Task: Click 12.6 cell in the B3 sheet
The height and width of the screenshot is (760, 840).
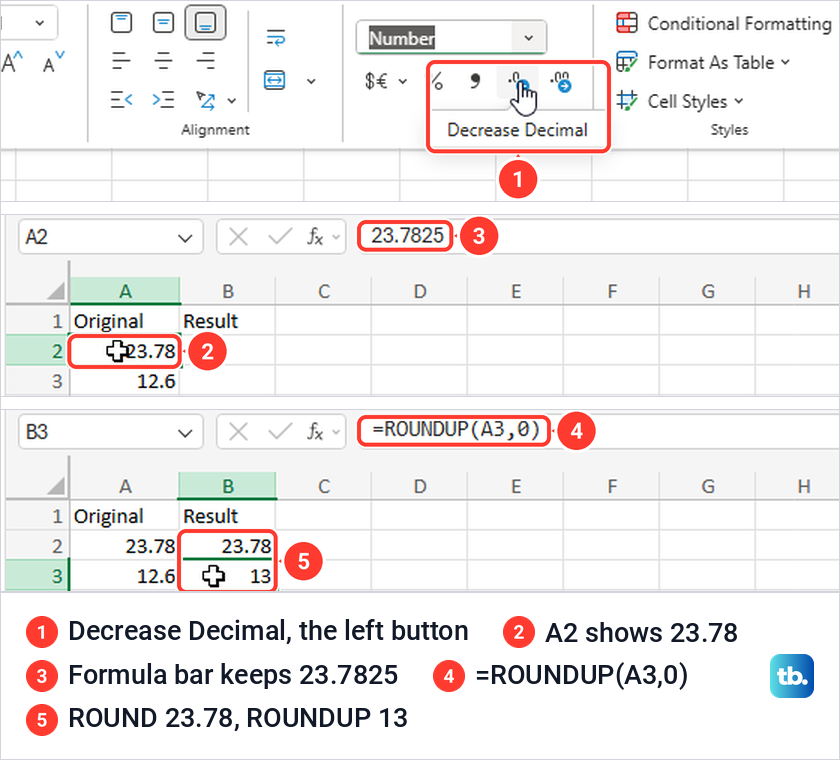Action: (125, 576)
